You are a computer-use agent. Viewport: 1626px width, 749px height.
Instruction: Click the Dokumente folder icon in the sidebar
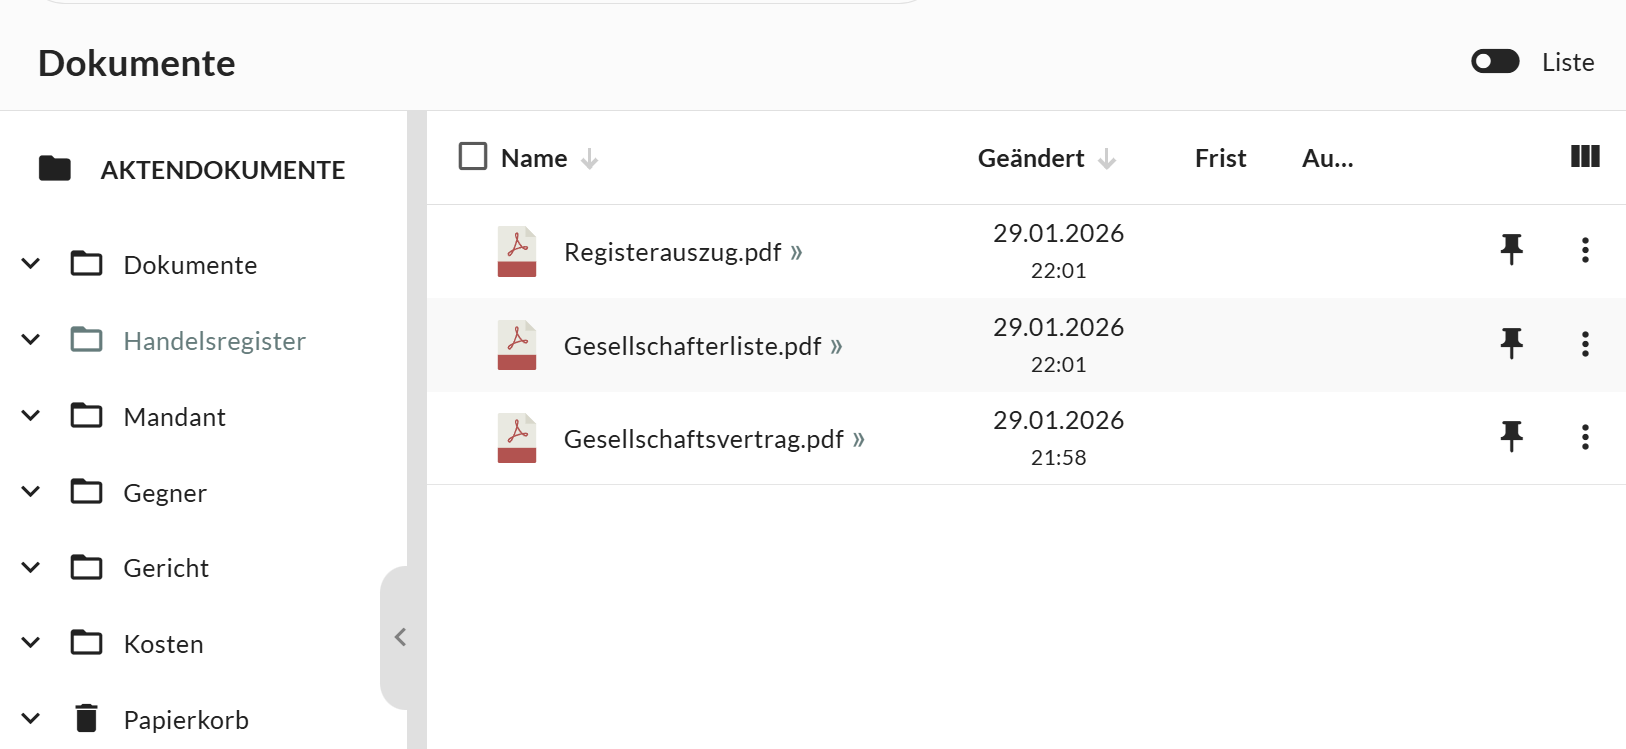point(87,264)
